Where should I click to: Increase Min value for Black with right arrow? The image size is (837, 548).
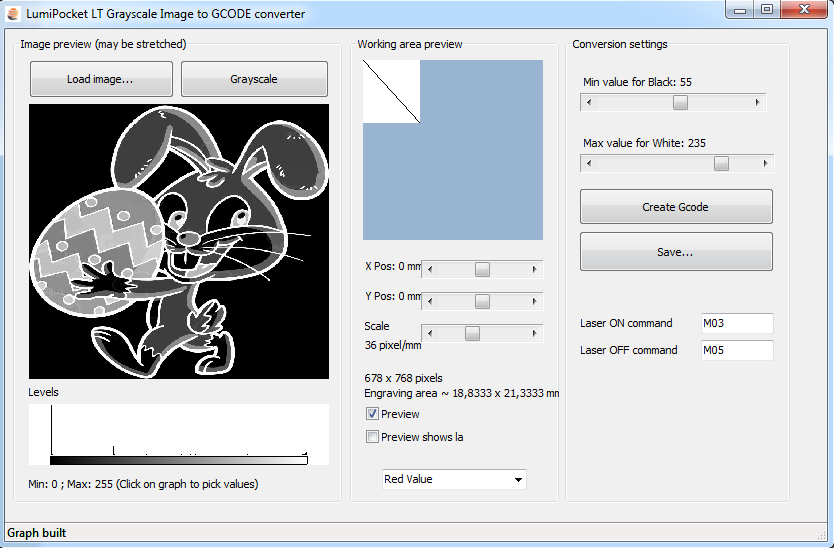(x=757, y=102)
